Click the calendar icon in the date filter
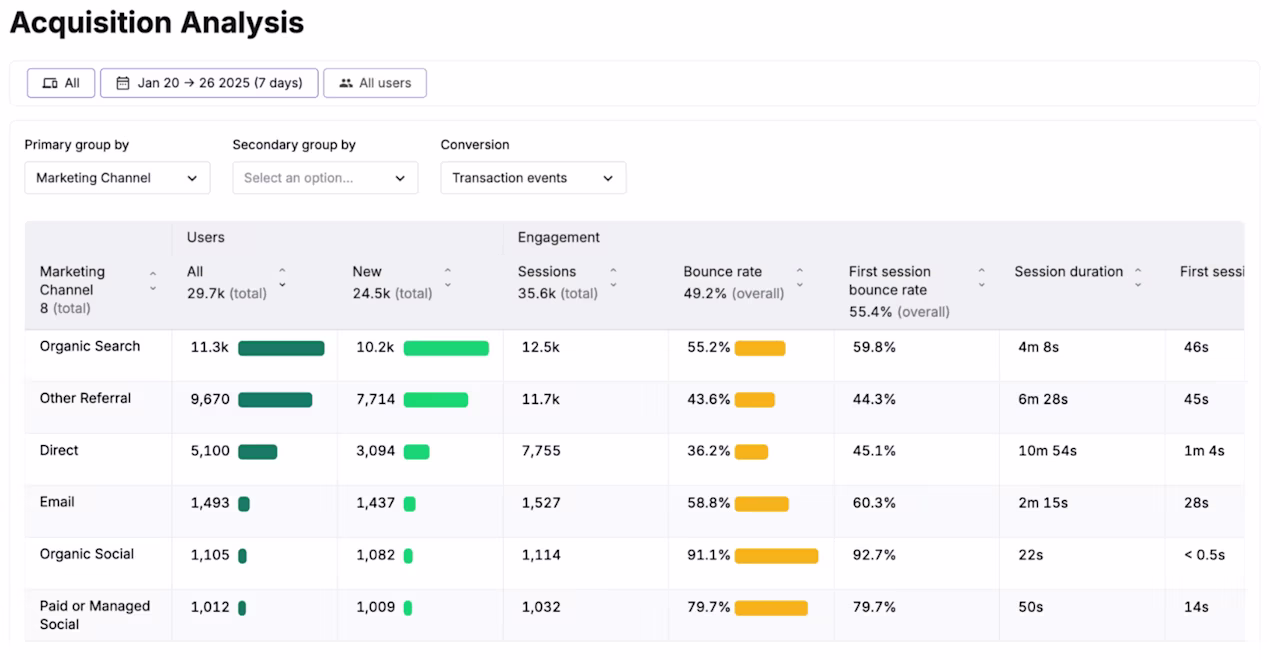 (123, 83)
